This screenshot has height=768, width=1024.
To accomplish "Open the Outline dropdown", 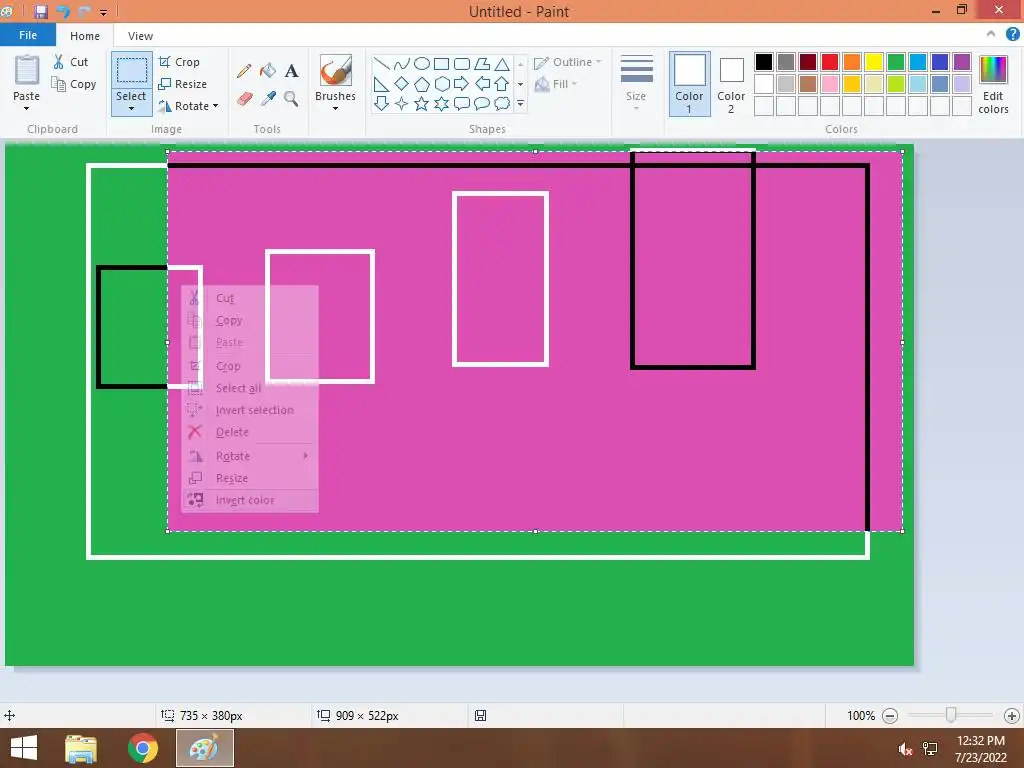I will pos(567,62).
